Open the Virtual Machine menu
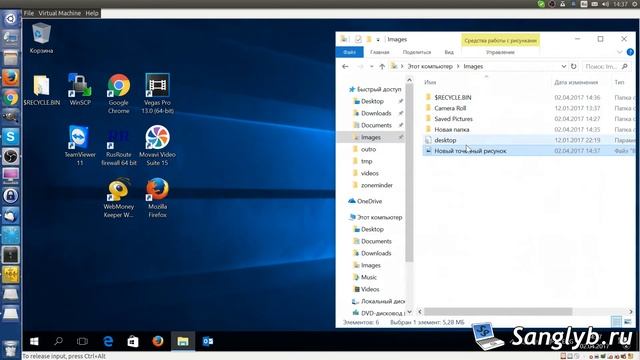 (60, 13)
